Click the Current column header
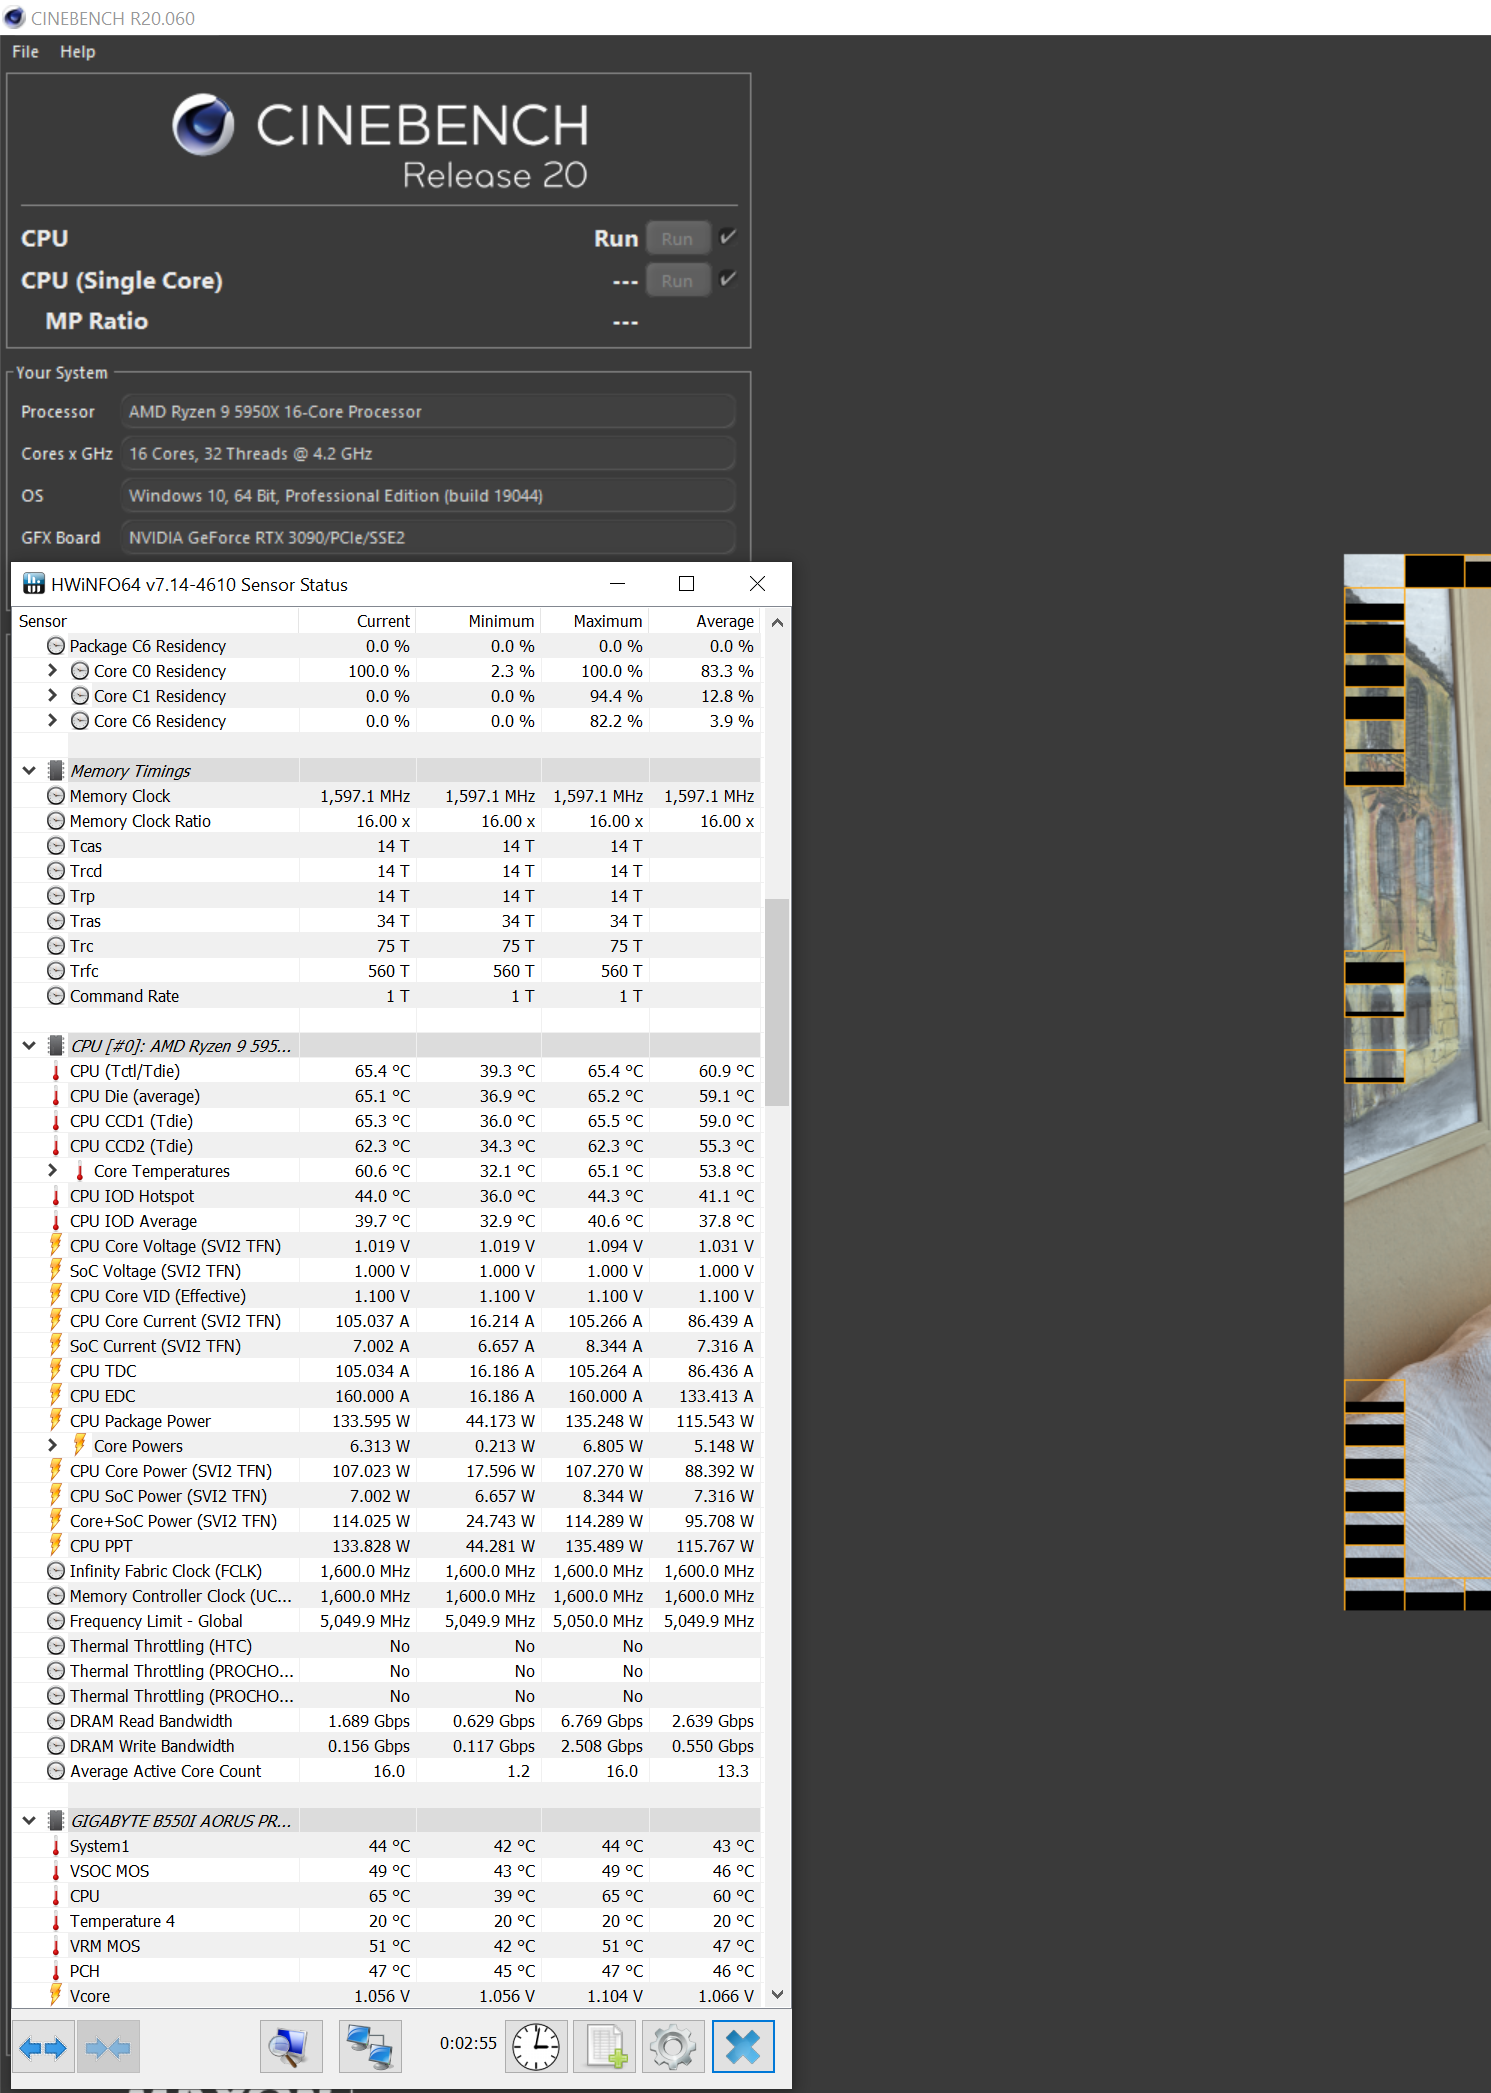 pos(358,621)
